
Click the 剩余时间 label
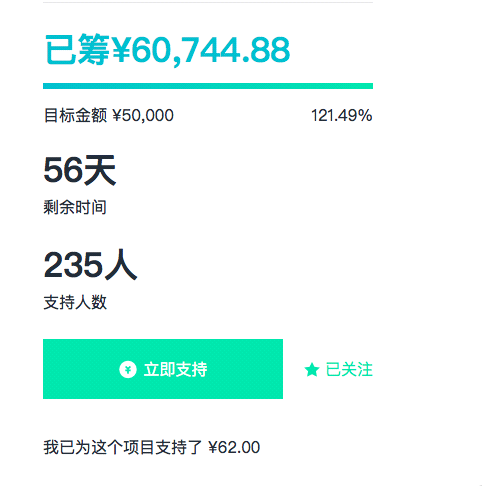pyautogui.click(x=75, y=207)
